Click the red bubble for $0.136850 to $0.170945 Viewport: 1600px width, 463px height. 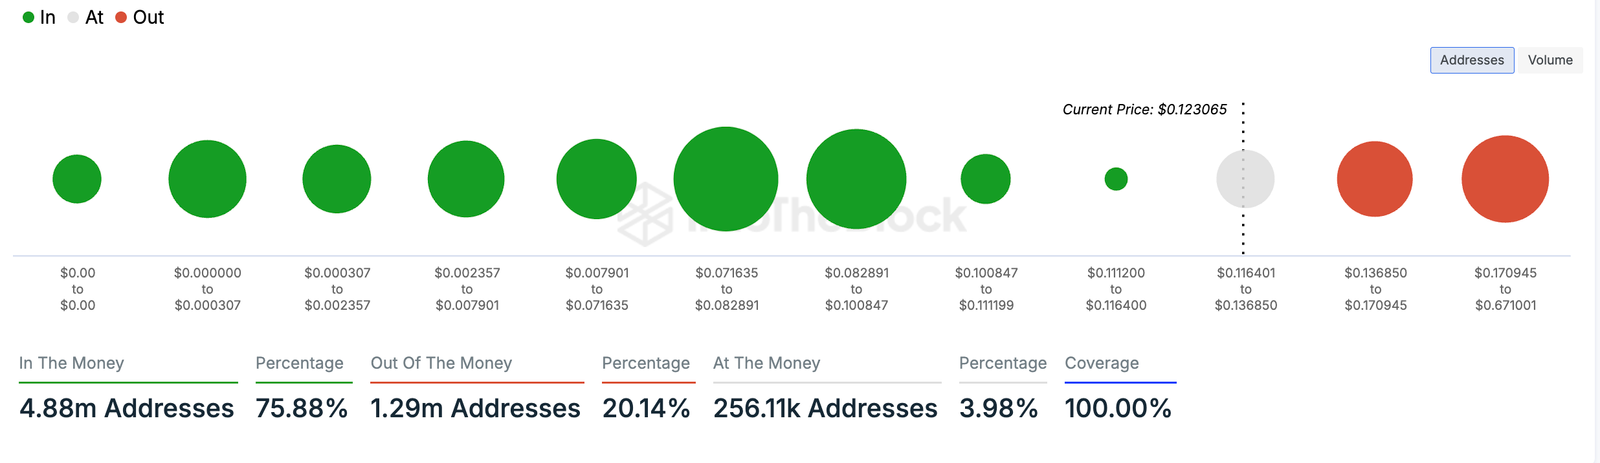tap(1375, 179)
